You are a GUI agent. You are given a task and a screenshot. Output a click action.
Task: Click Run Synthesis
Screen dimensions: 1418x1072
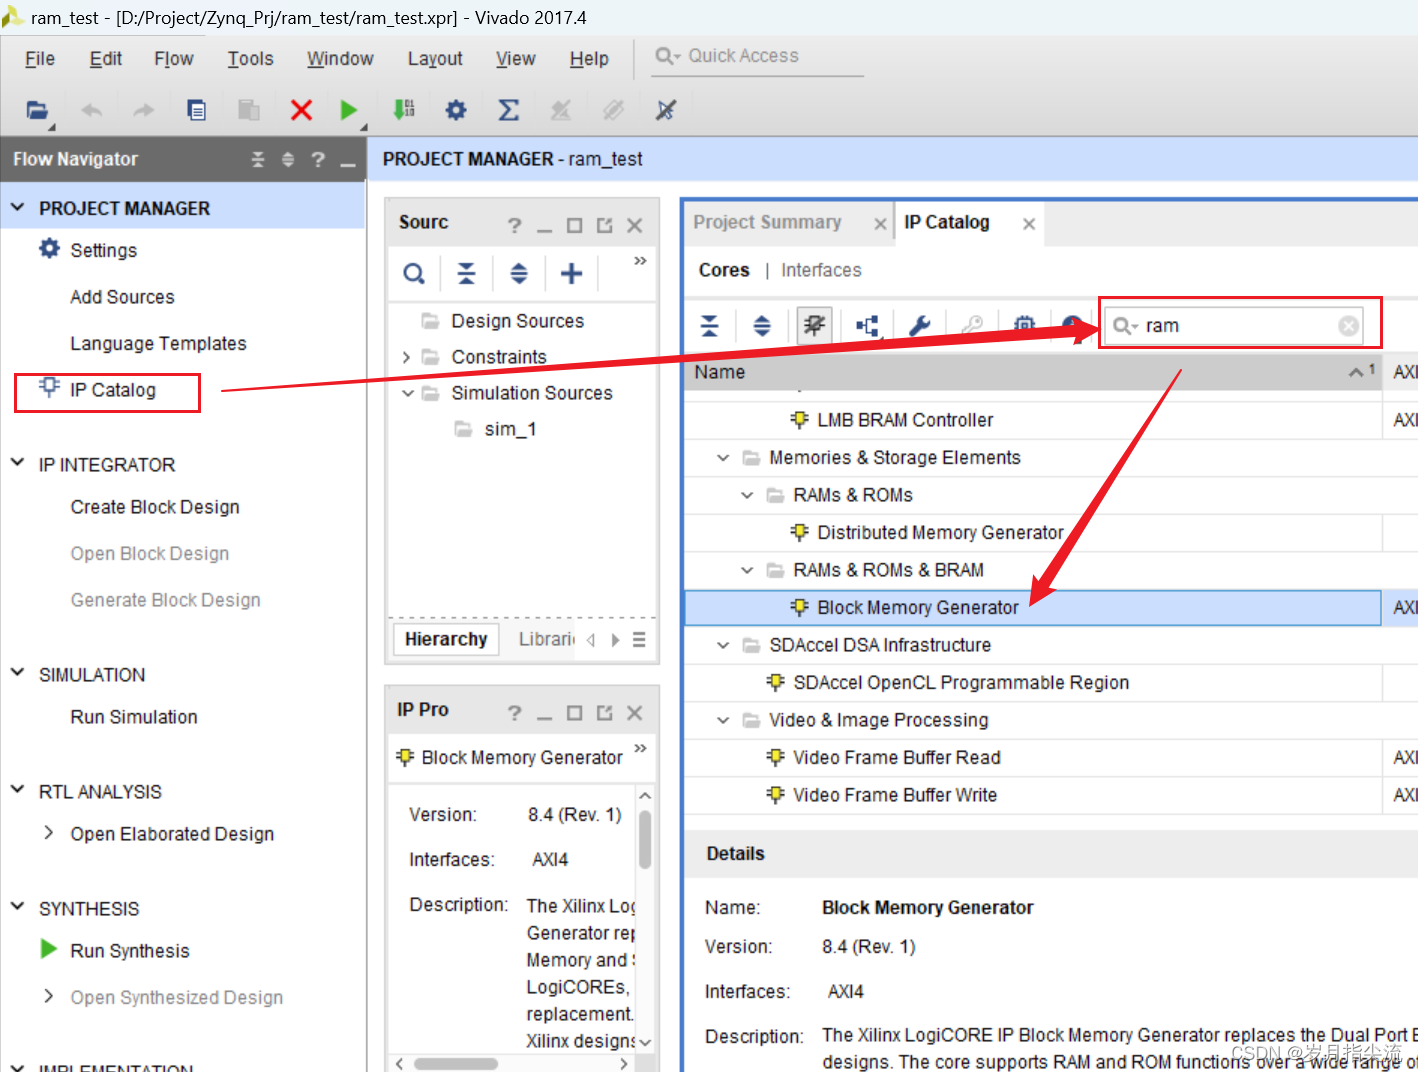[130, 951]
